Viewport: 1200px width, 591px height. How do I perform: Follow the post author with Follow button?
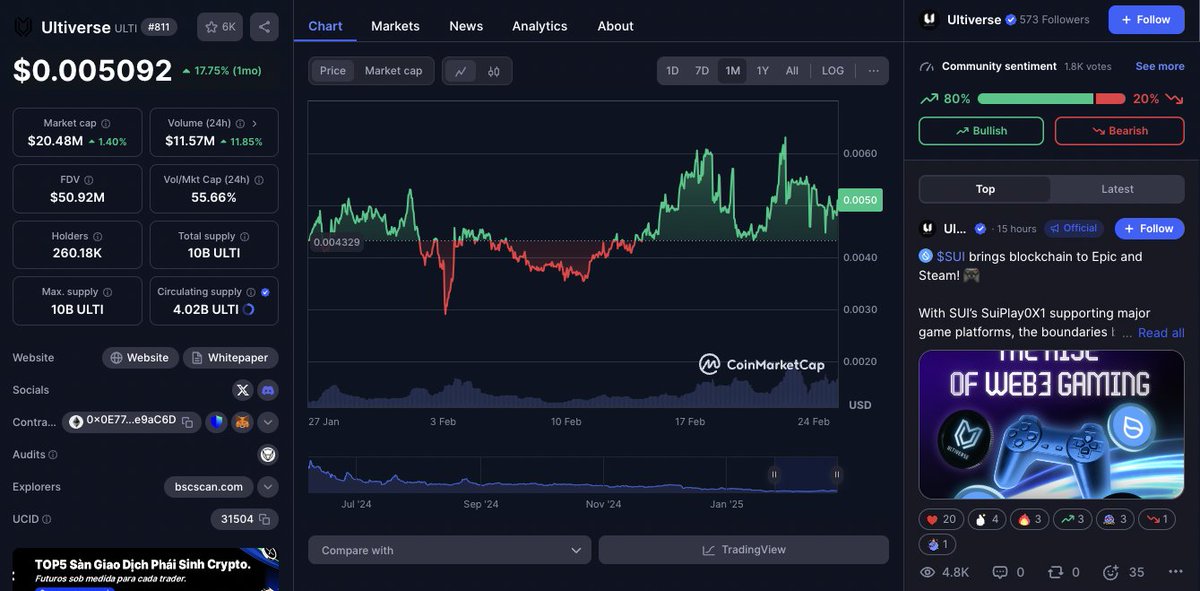pyautogui.click(x=1149, y=229)
